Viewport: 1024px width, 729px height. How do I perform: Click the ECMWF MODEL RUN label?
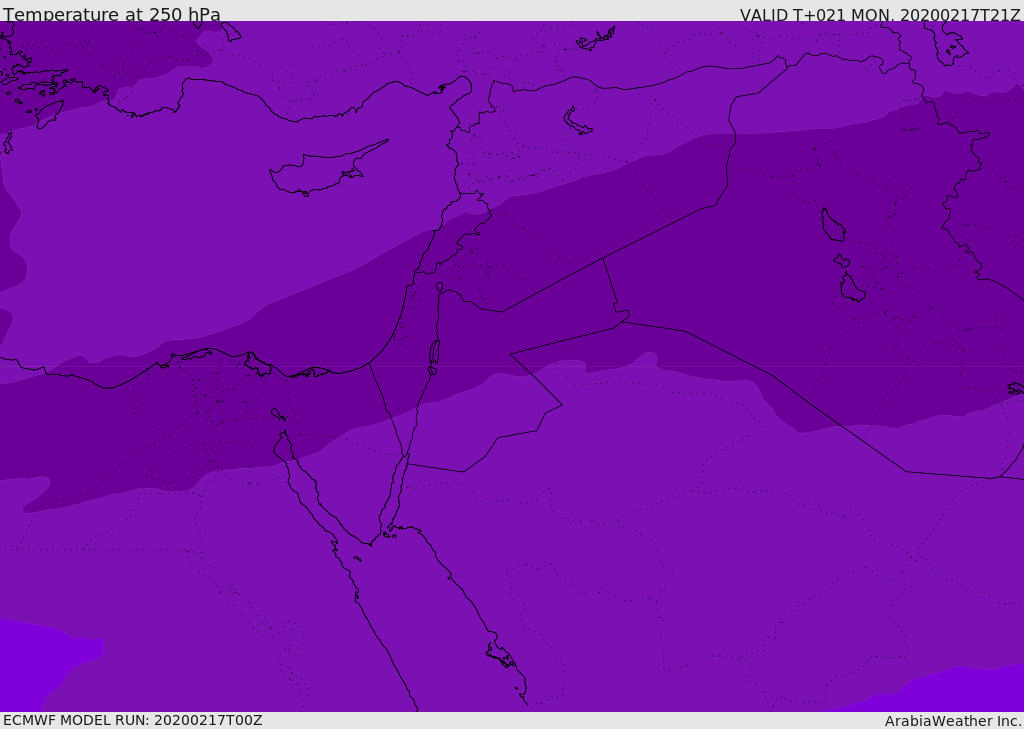point(132,720)
